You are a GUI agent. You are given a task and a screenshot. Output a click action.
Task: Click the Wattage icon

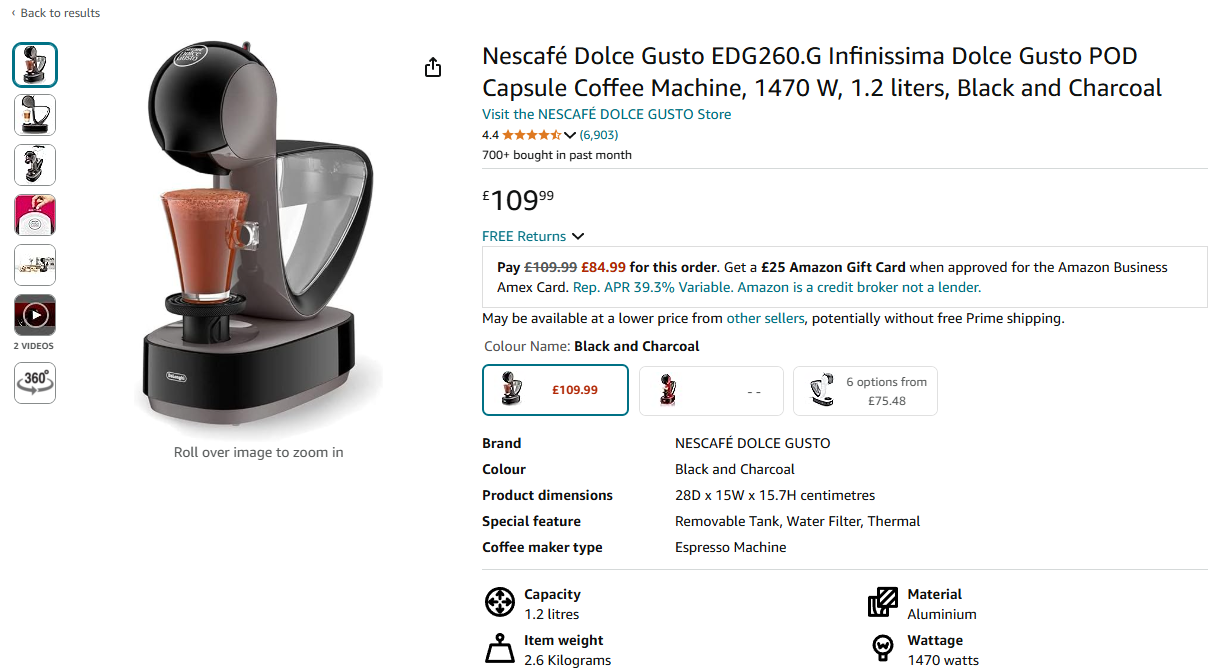(x=883, y=649)
